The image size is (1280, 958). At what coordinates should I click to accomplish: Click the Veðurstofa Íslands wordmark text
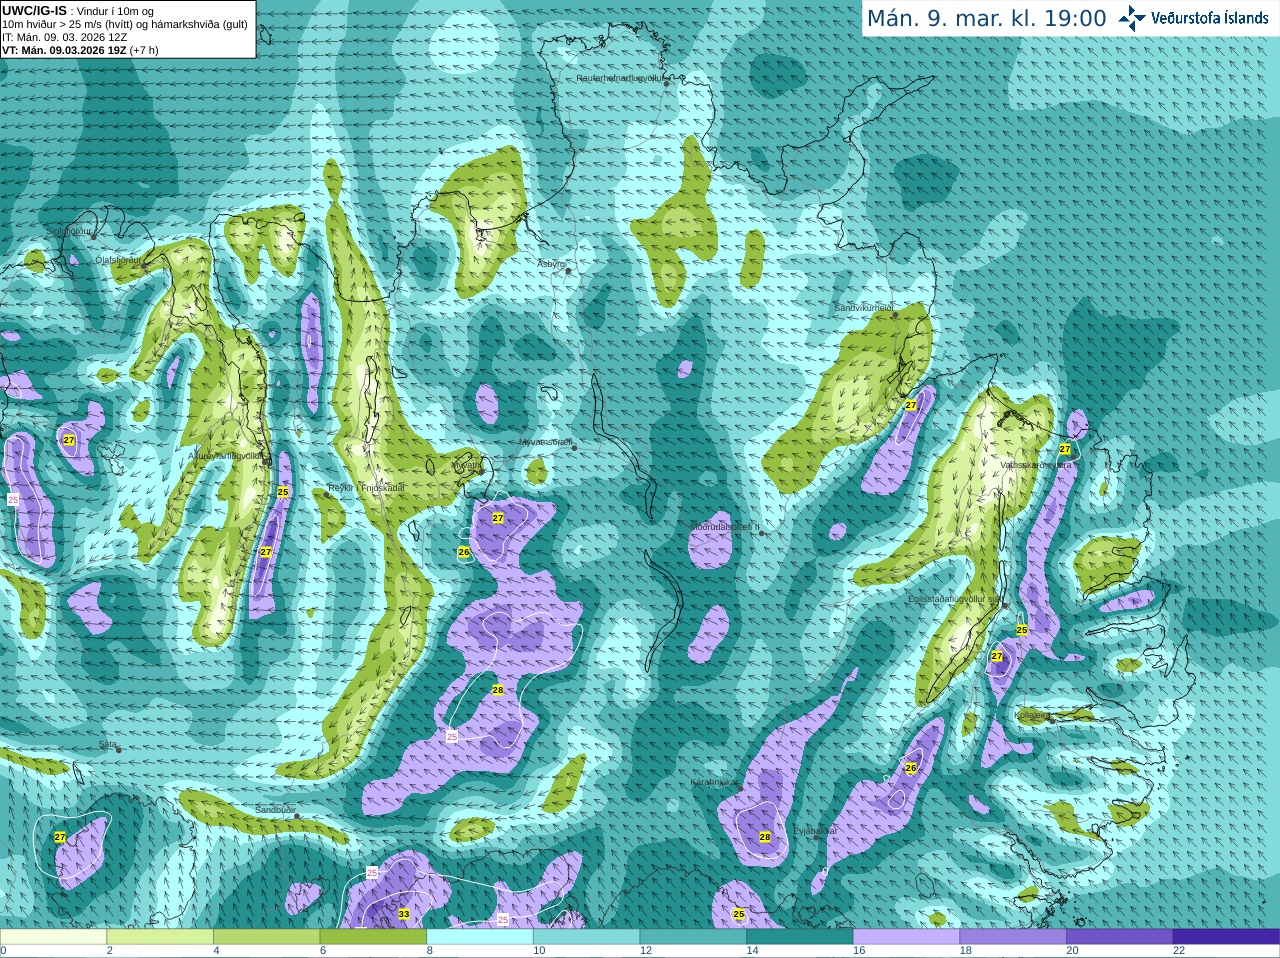pyautogui.click(x=1209, y=18)
